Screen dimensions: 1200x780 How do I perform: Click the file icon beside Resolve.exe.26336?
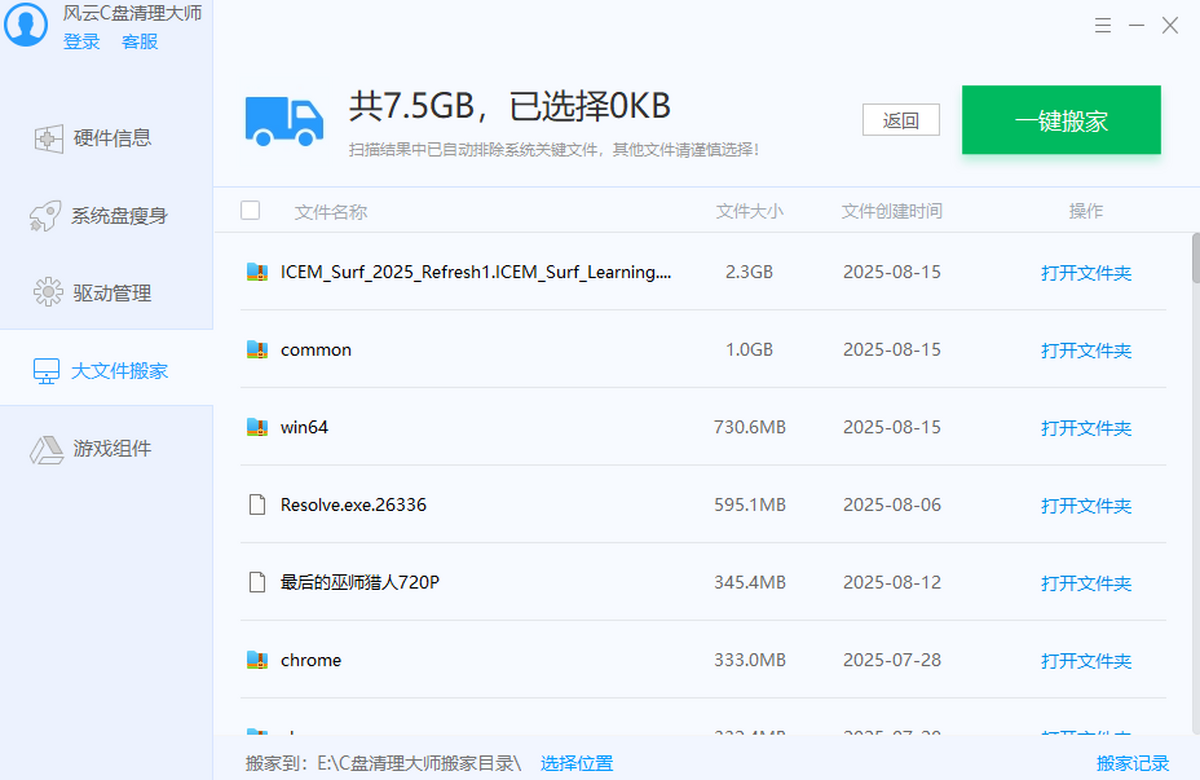[x=258, y=505]
